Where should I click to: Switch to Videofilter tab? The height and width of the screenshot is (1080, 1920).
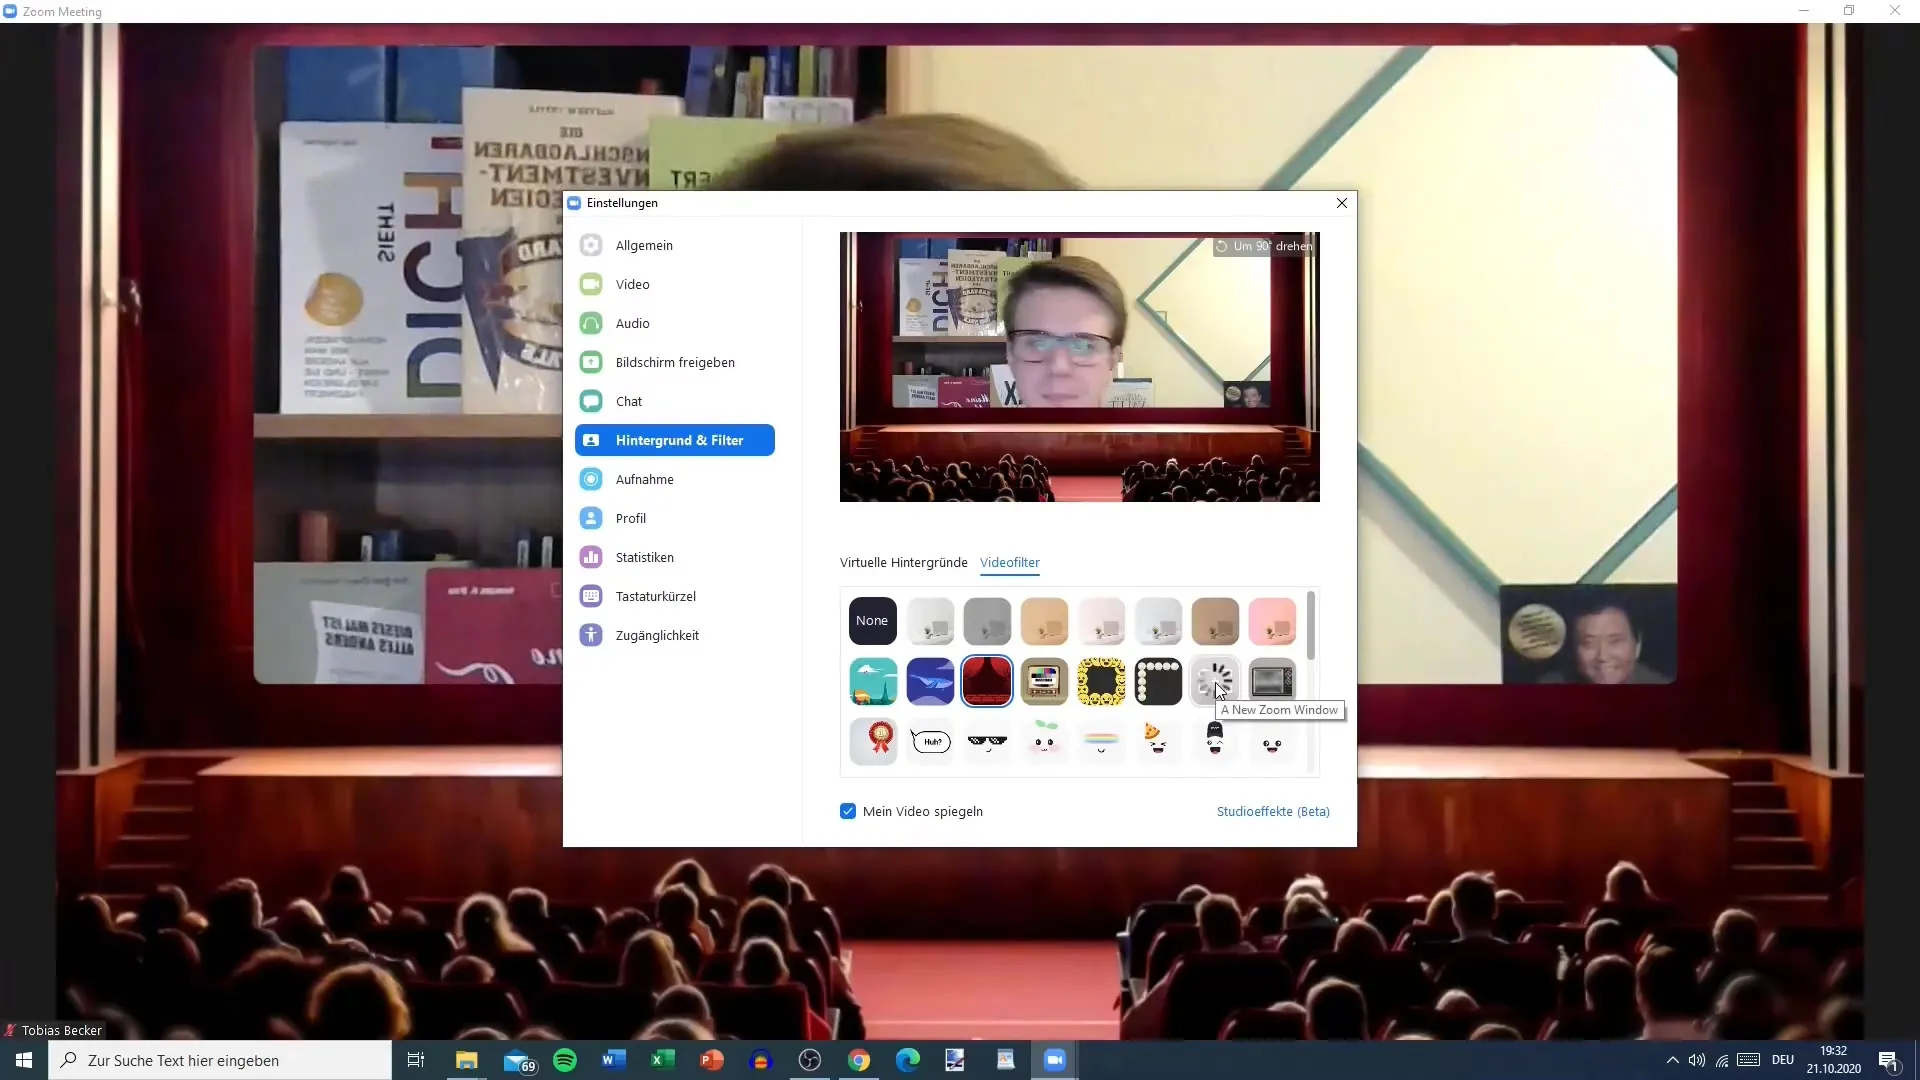pos(1009,562)
